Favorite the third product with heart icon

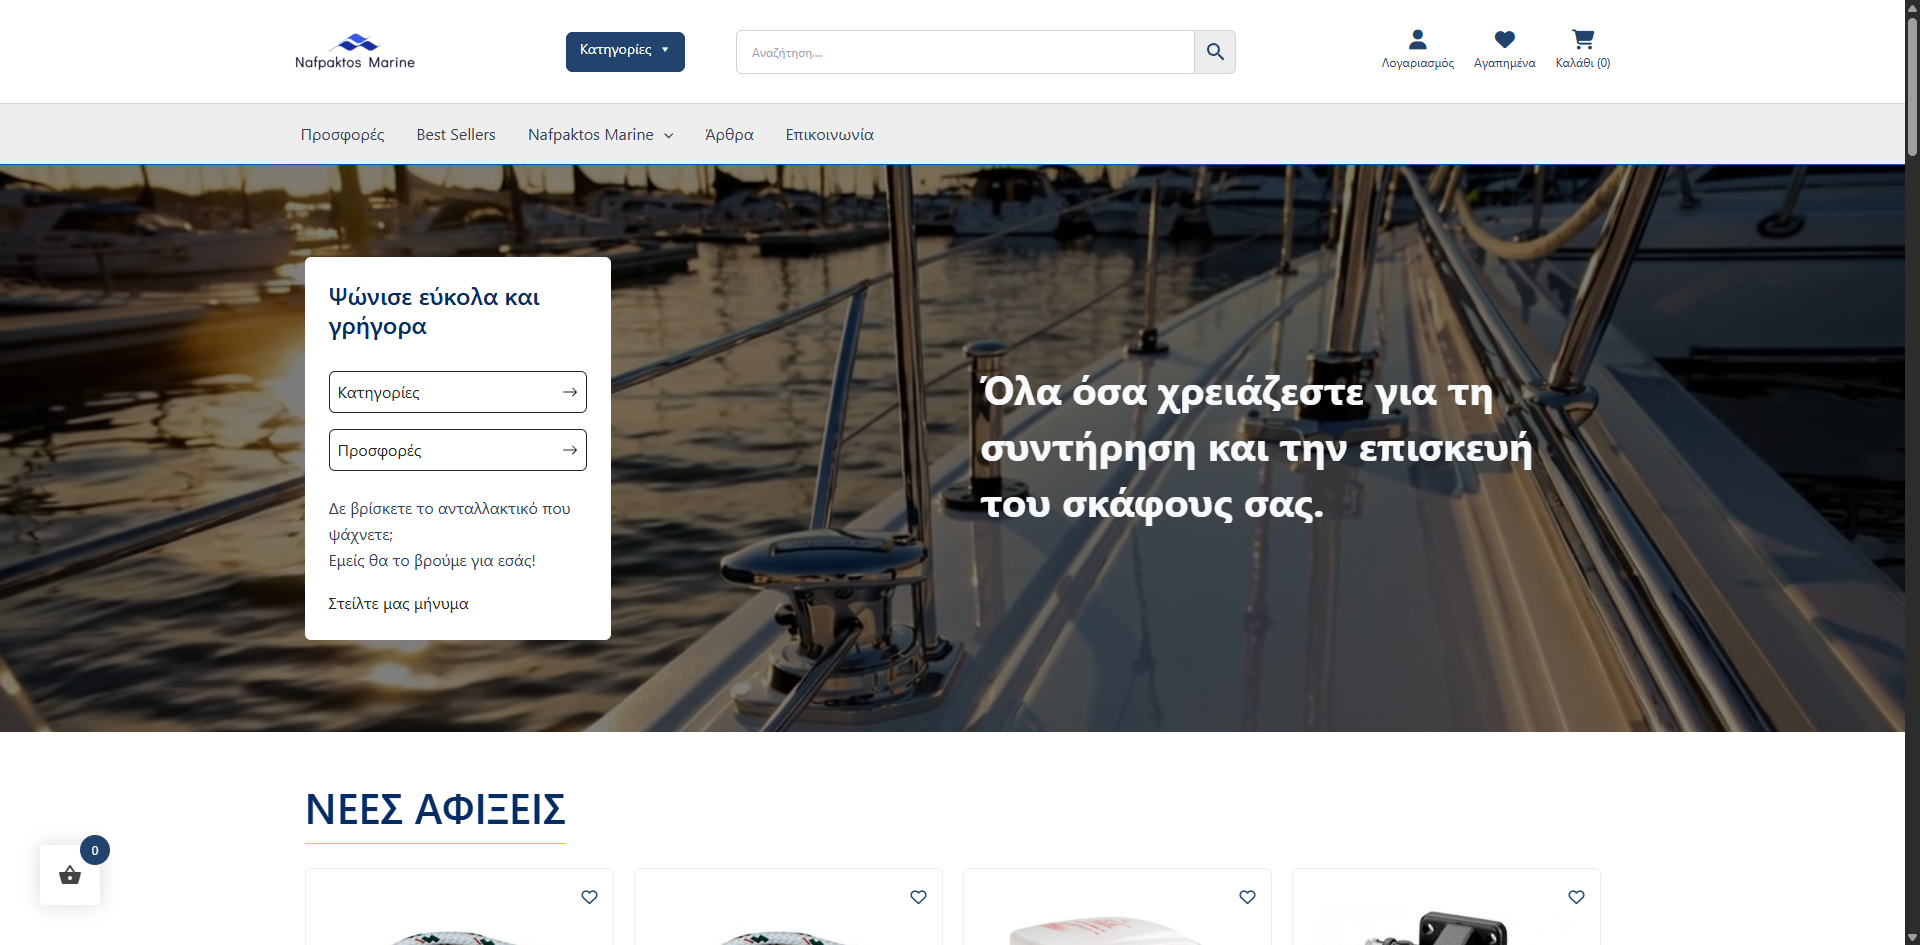tap(1247, 897)
